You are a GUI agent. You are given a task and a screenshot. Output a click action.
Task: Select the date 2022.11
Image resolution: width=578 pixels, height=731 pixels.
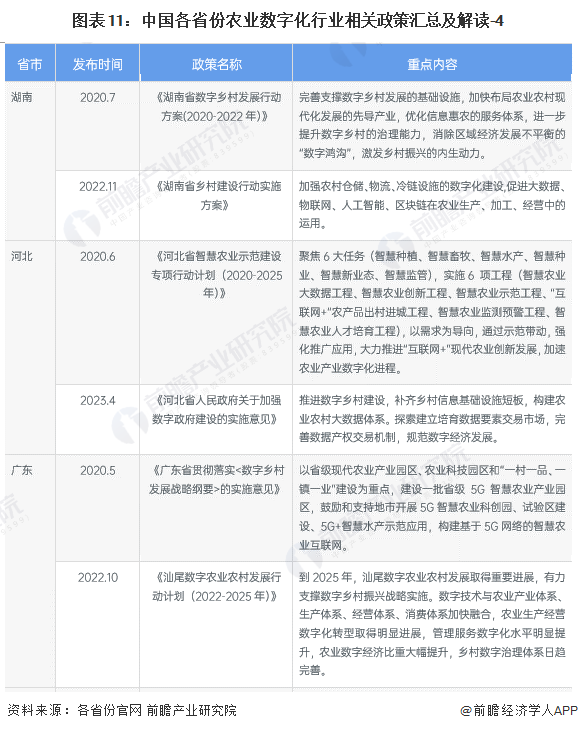click(97, 186)
